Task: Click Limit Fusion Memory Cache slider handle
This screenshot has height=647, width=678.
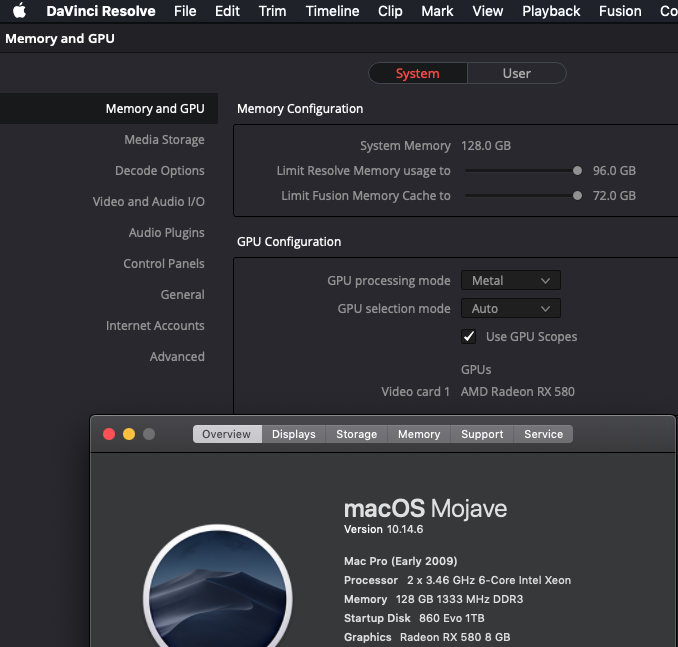Action: 577,196
